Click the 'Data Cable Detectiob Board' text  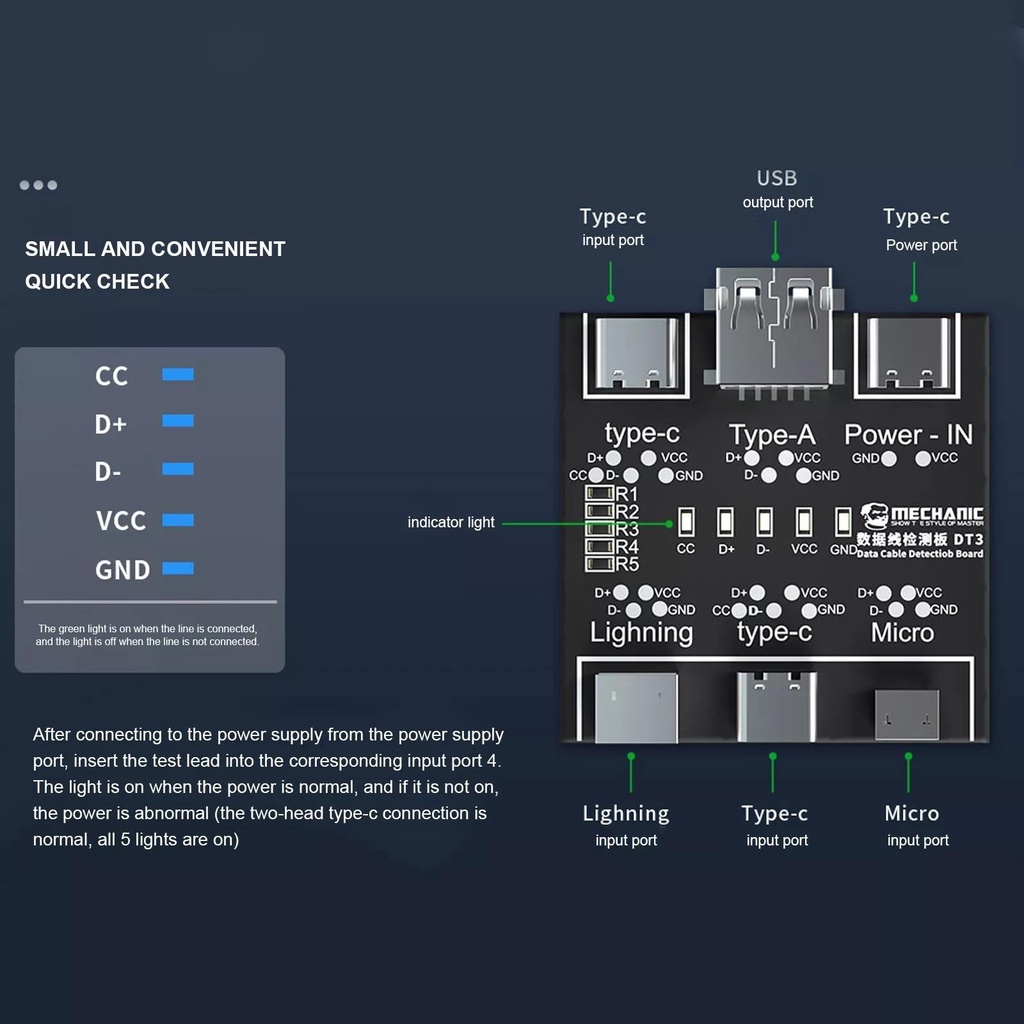coord(920,554)
